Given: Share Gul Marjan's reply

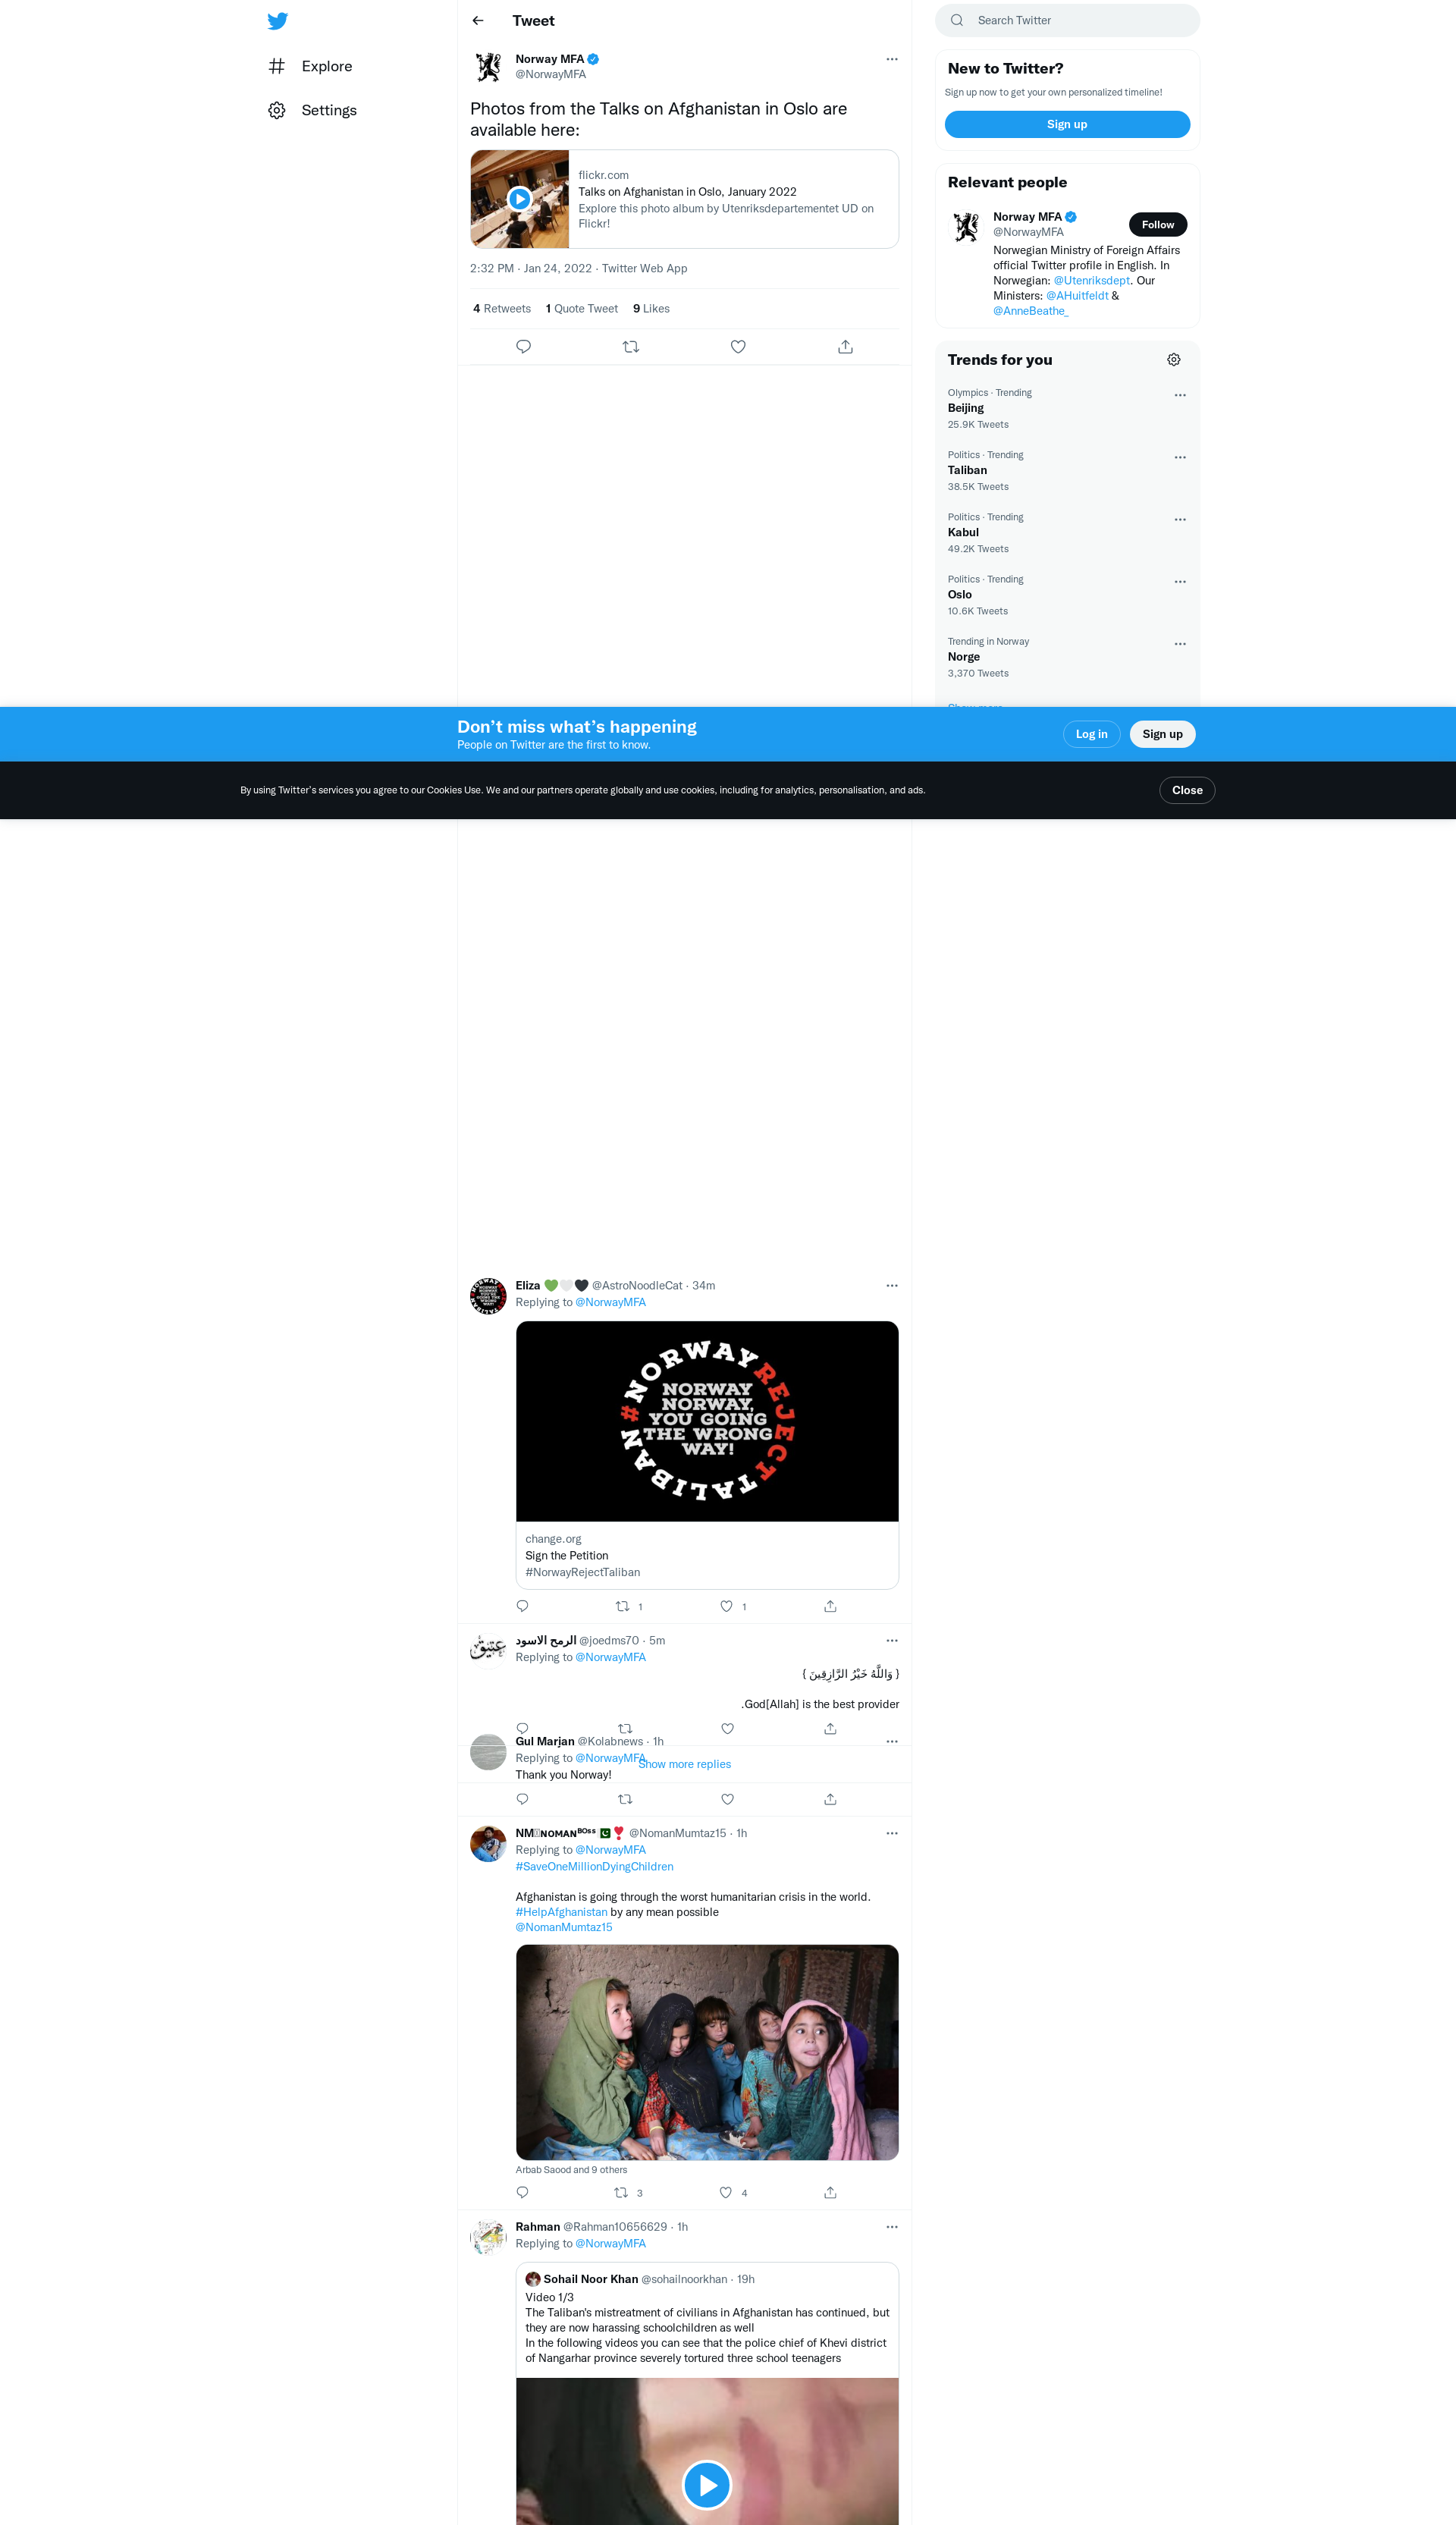Looking at the screenshot, I should pos(830,1799).
